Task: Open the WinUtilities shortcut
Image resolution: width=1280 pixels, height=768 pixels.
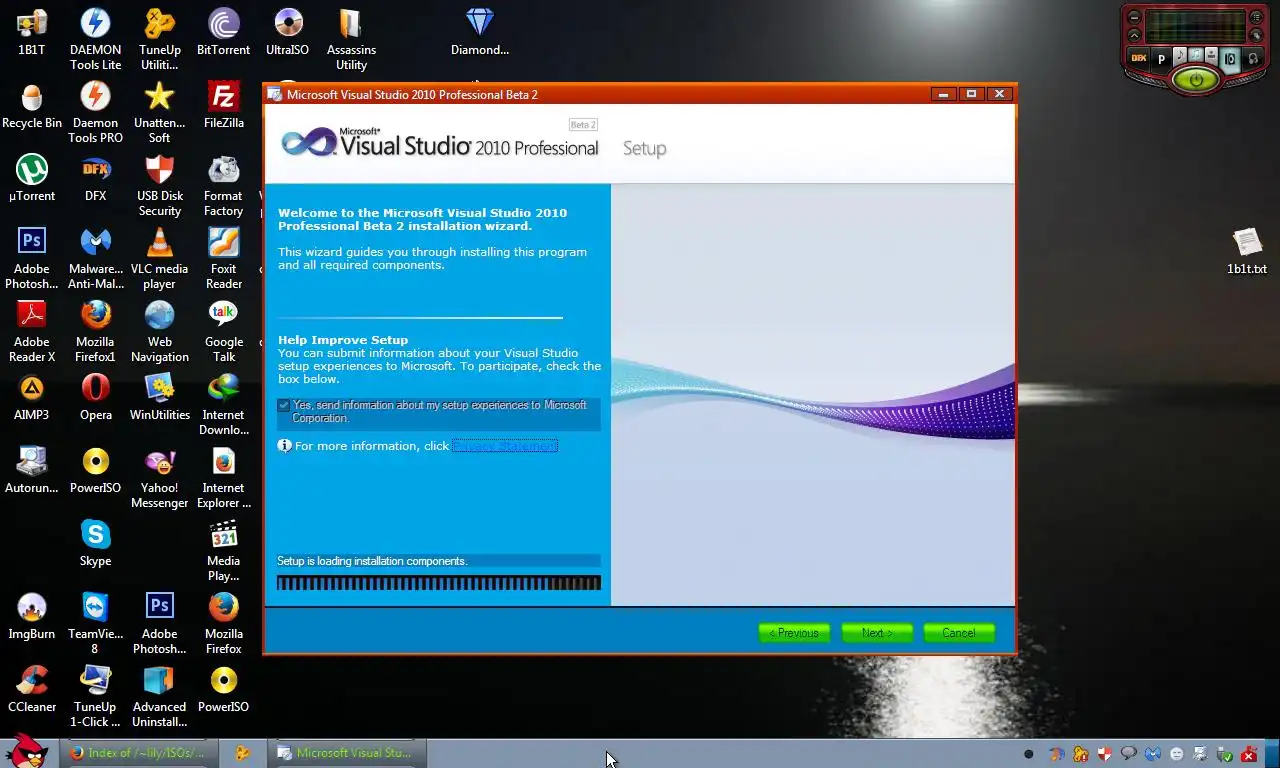Action: tap(160, 397)
